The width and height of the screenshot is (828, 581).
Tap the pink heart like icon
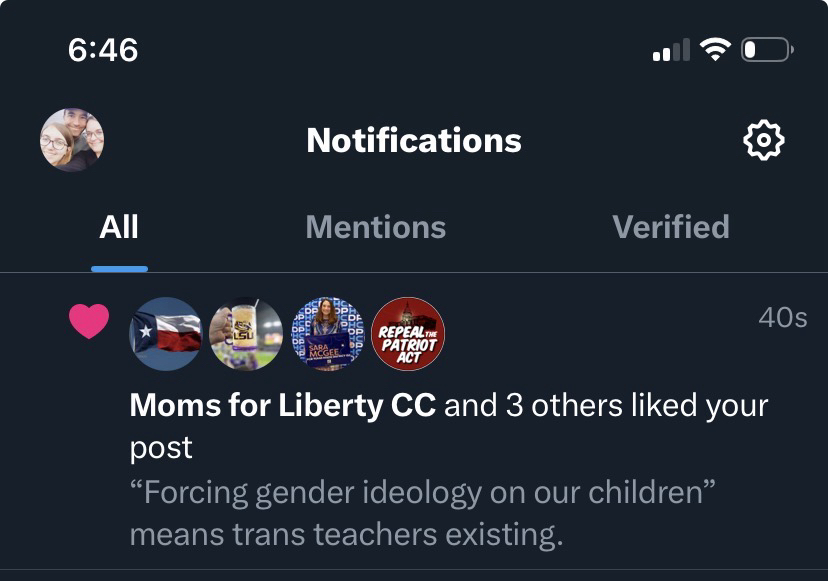(88, 321)
